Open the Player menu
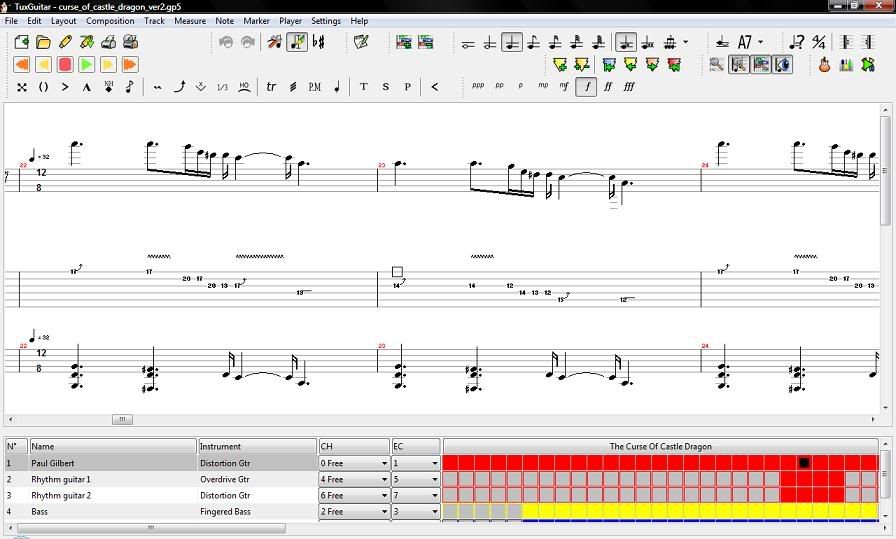This screenshot has height=539, width=896. [290, 21]
